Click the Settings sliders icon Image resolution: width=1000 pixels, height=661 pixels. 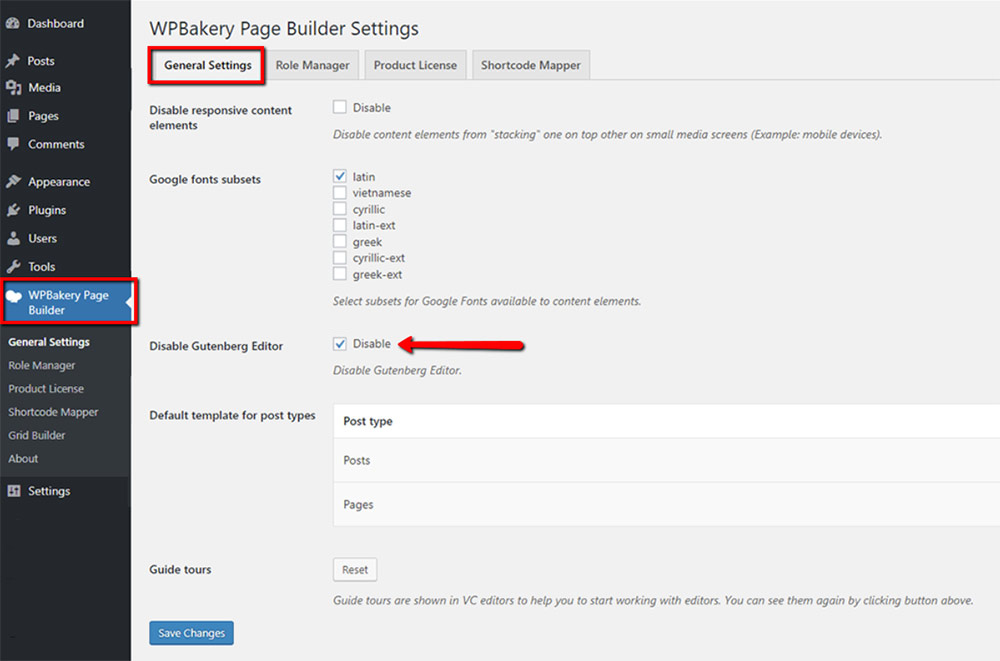coord(13,491)
